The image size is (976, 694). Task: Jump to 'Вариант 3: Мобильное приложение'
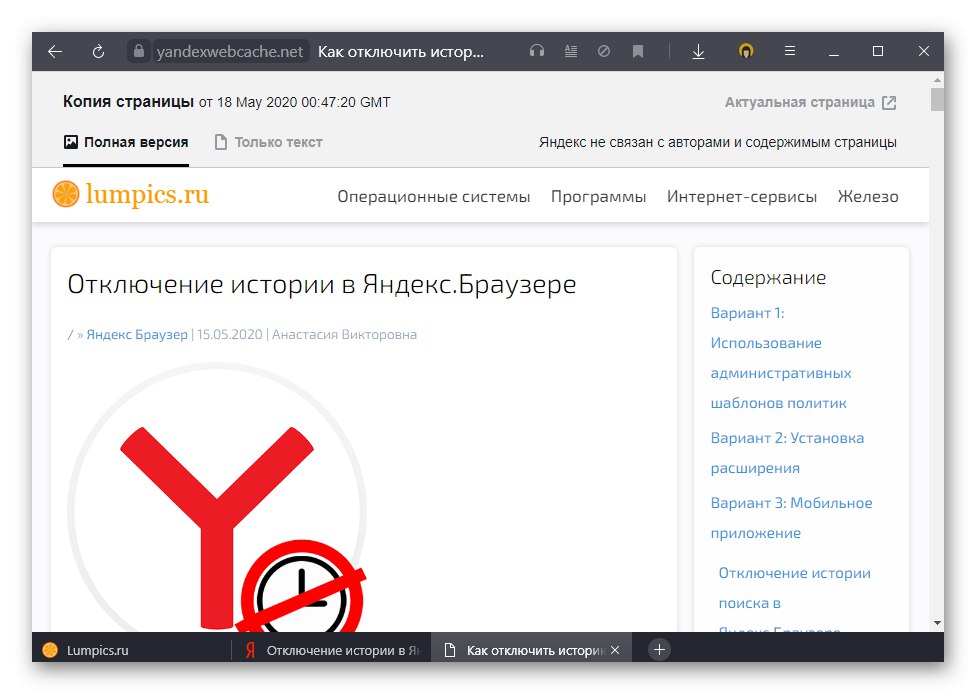(791, 518)
